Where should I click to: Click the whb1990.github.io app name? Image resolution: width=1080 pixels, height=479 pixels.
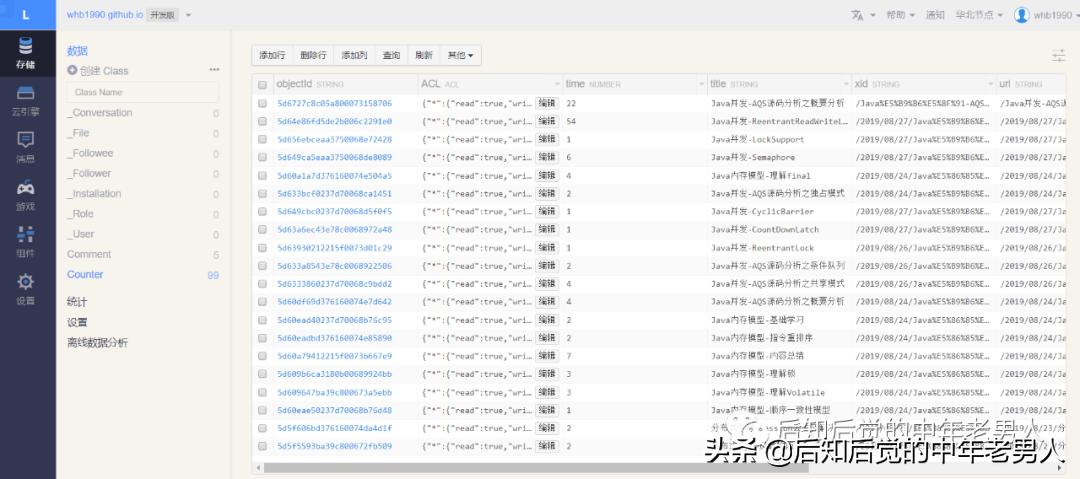[x=105, y=15]
